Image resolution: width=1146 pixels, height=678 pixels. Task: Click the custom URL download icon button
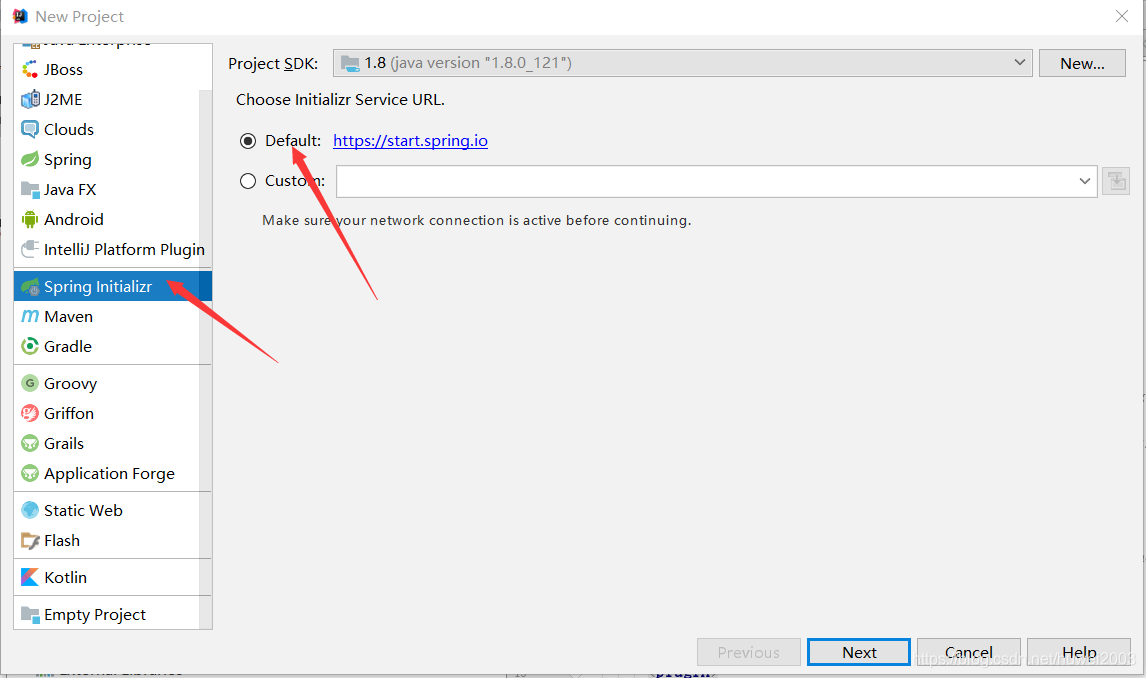(x=1116, y=181)
